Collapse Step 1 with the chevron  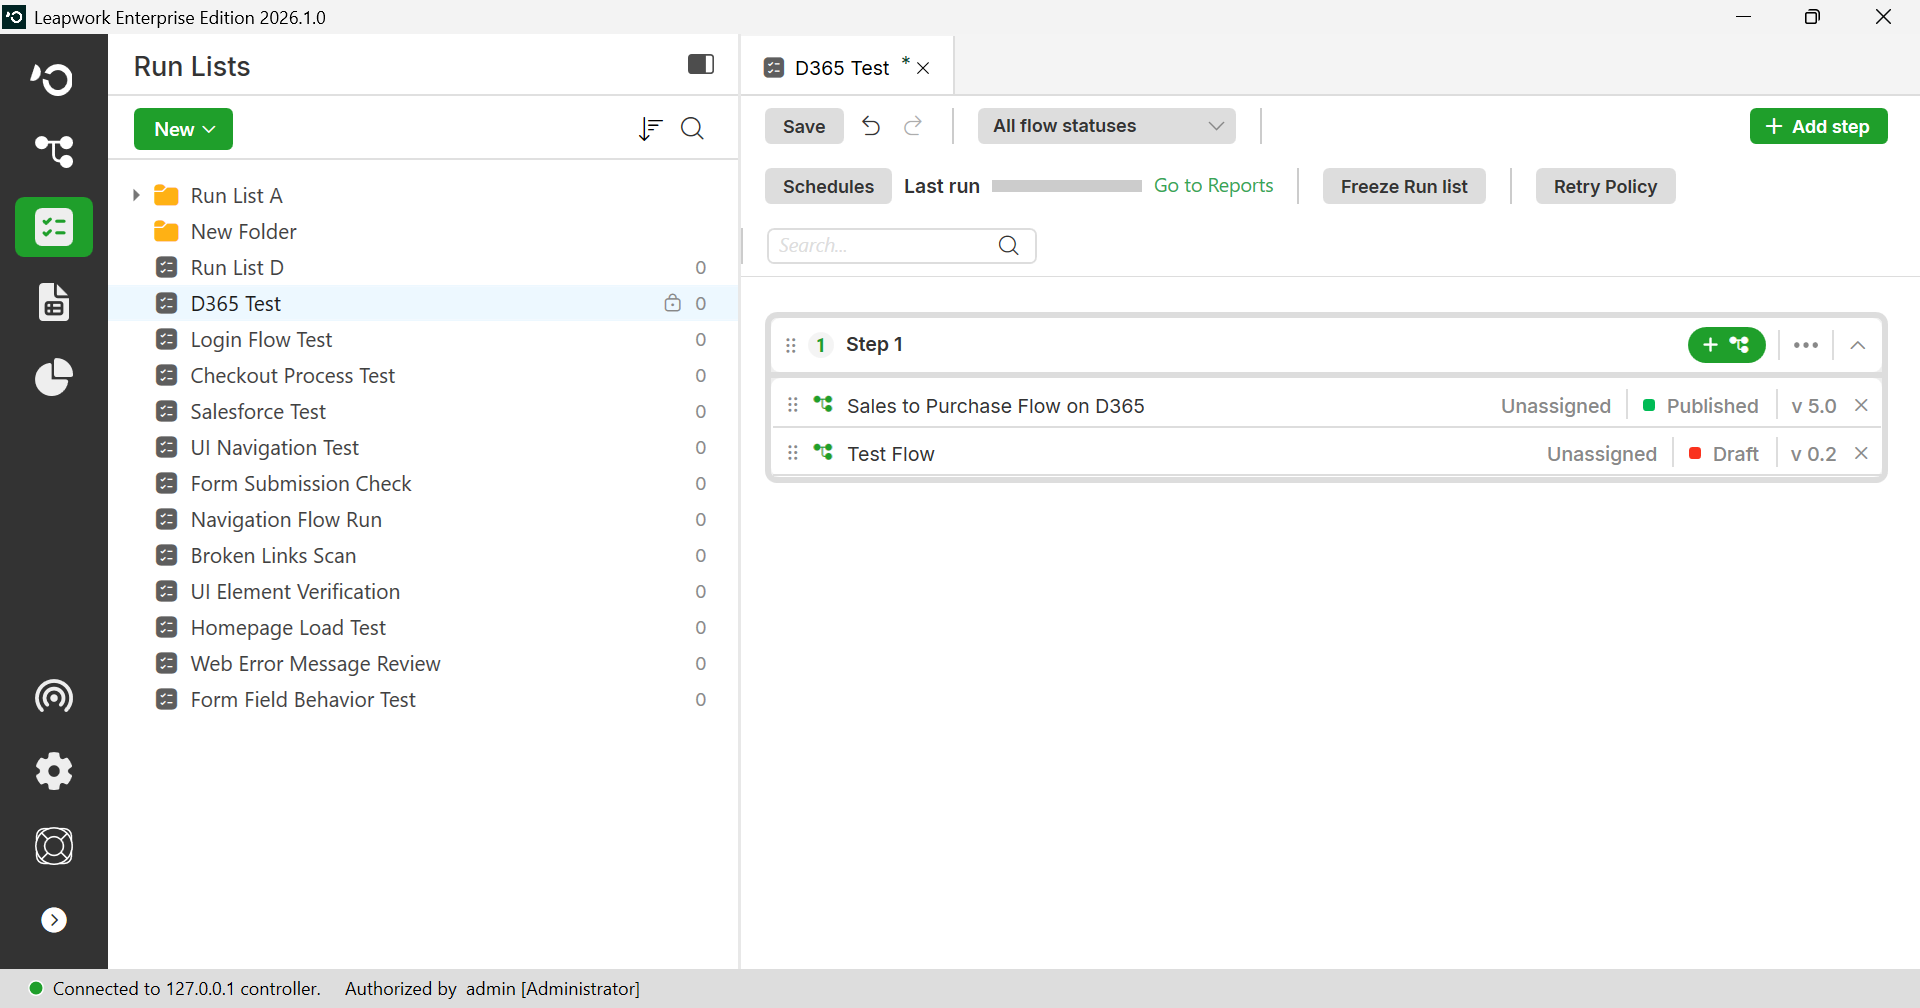(1858, 345)
